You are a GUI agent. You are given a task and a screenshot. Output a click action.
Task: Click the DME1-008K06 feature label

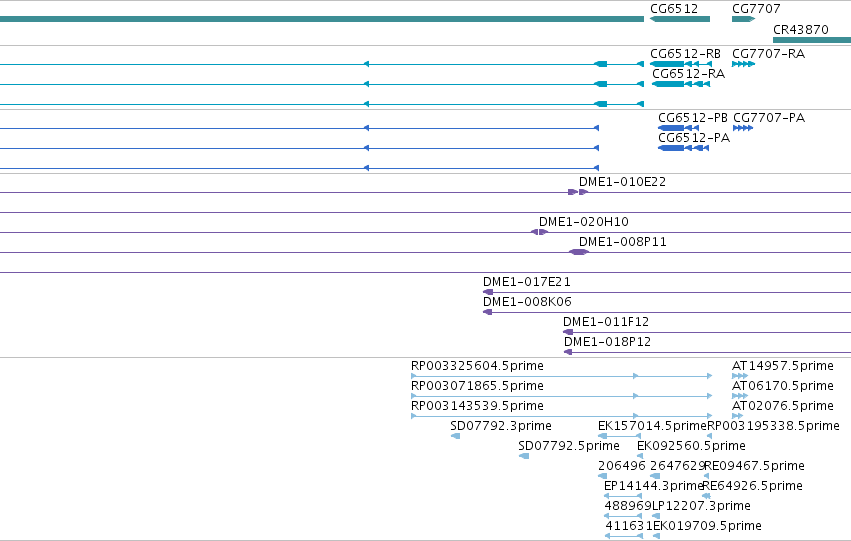pyautogui.click(x=527, y=302)
